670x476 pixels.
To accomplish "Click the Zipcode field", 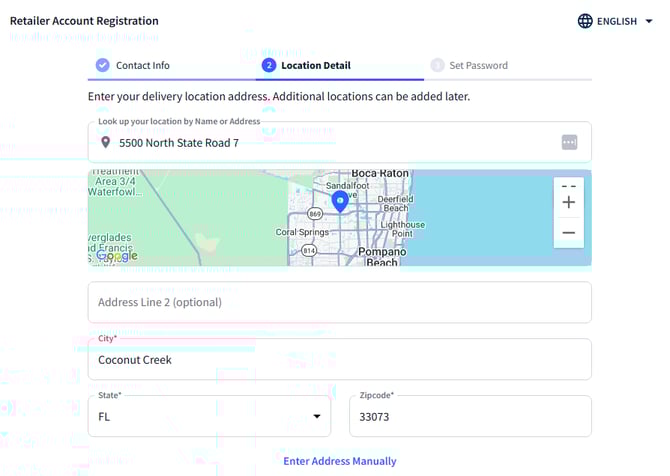I will [x=469, y=416].
